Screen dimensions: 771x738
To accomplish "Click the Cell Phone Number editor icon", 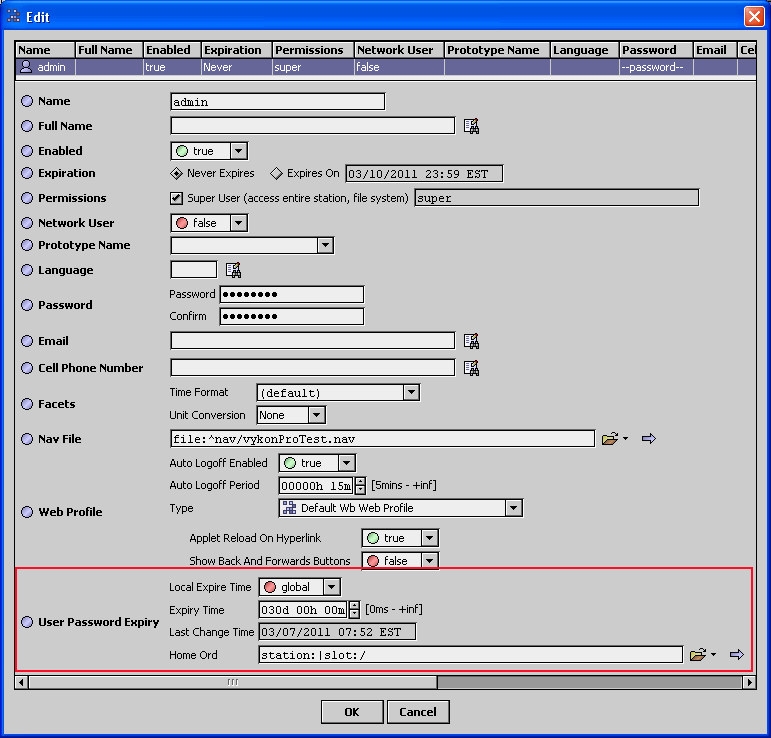I will click(471, 368).
